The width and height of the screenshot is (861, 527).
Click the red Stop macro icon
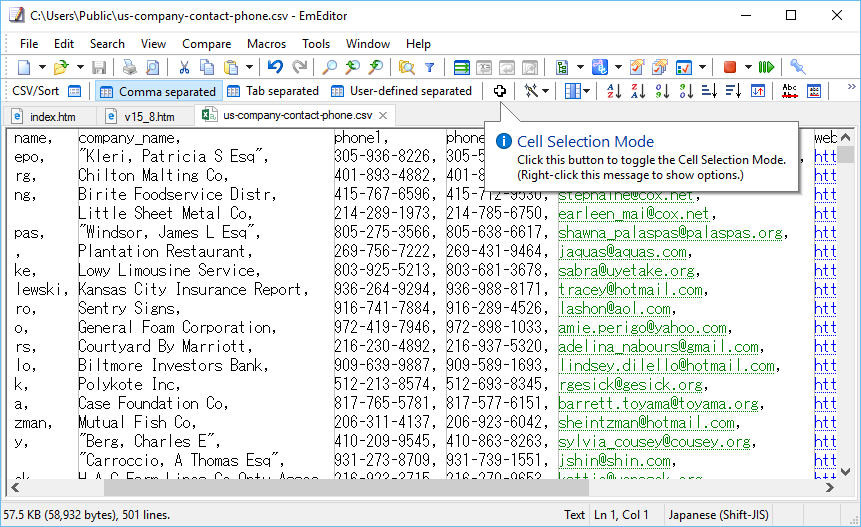[x=730, y=68]
